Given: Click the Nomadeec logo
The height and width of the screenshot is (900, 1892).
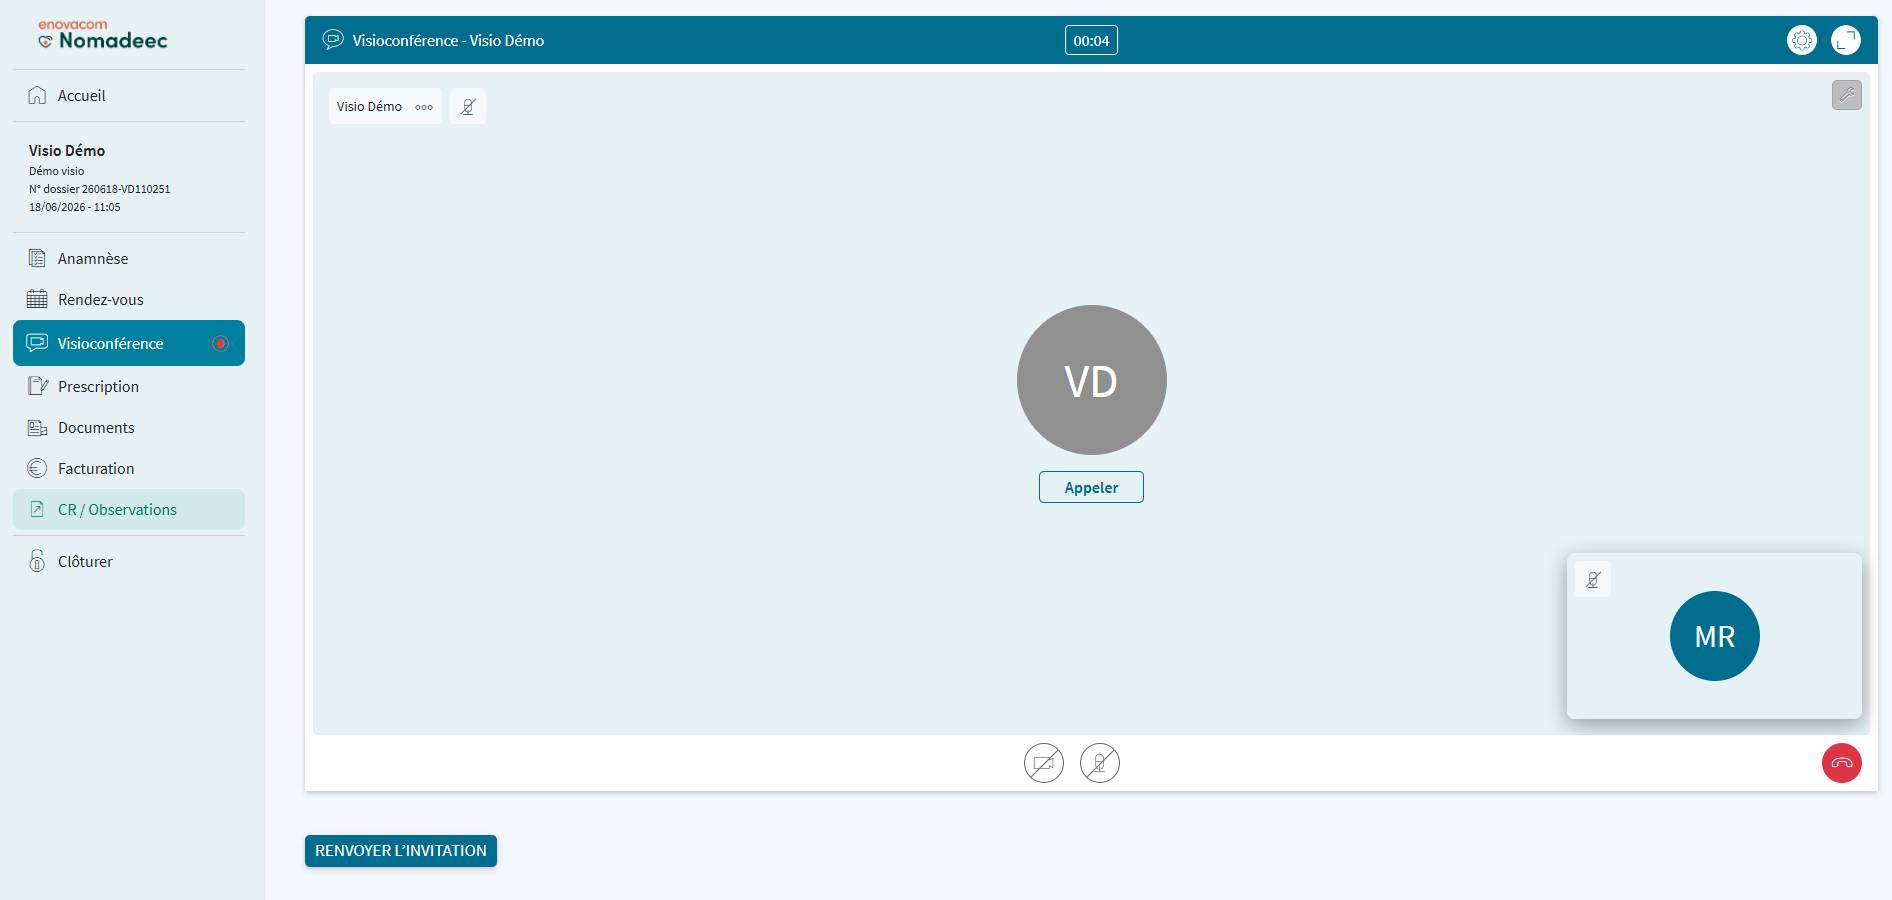Looking at the screenshot, I should pyautogui.click(x=103, y=35).
